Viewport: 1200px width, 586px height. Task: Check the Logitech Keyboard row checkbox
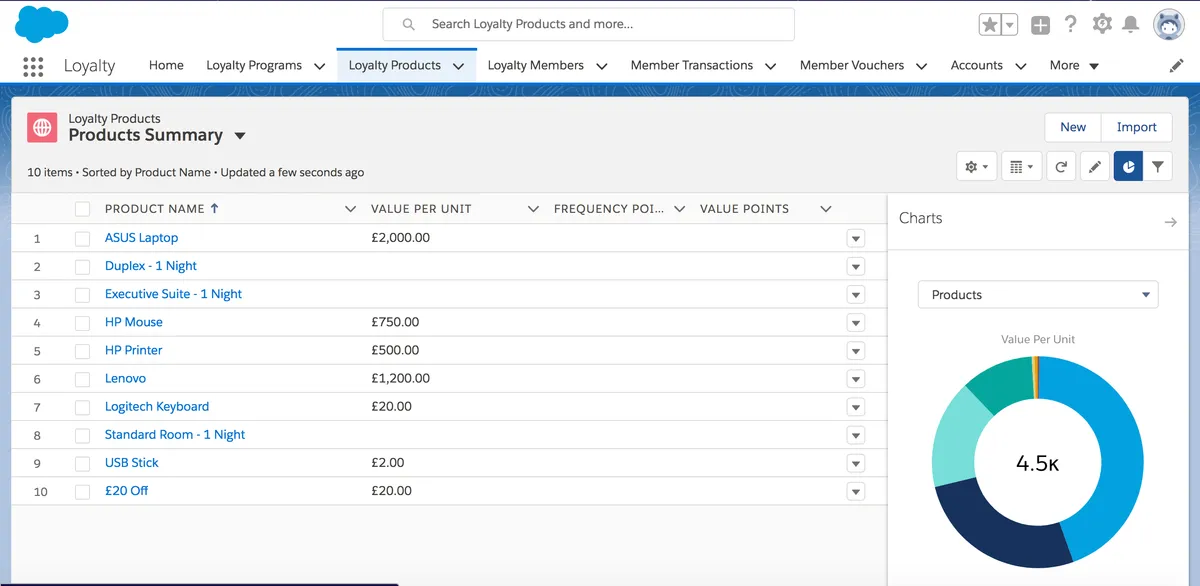click(x=82, y=407)
